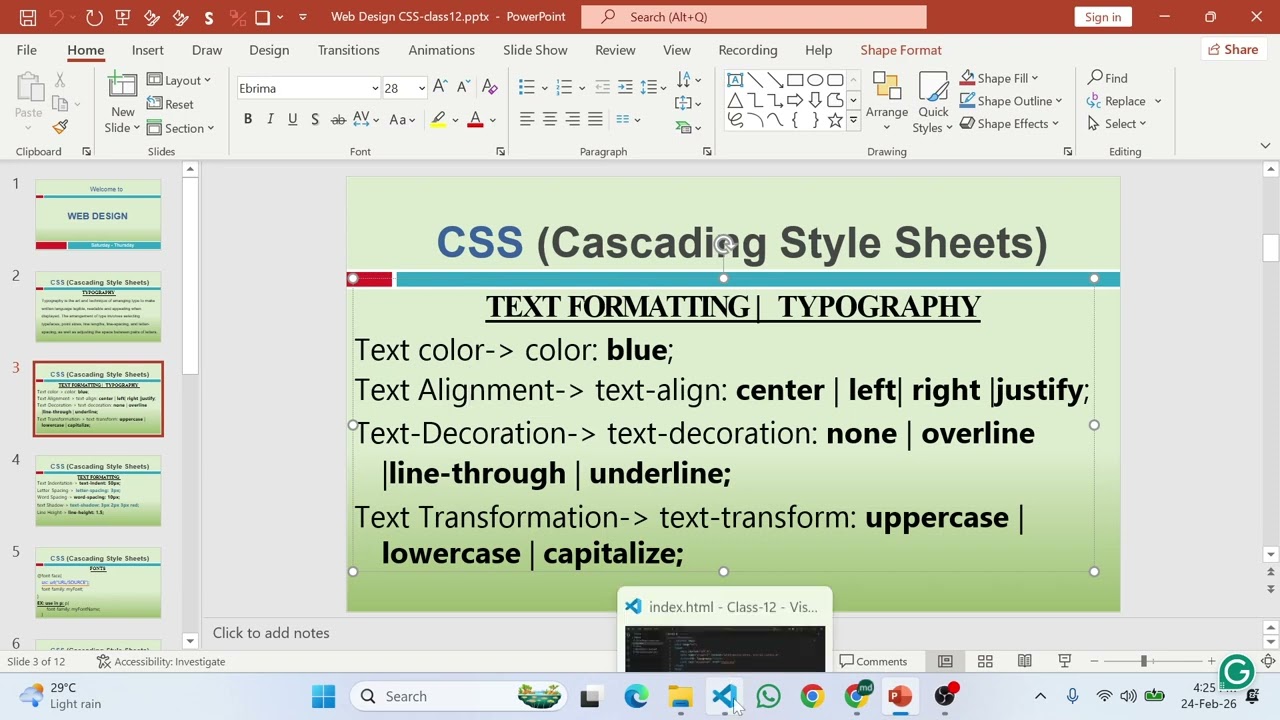Open WhatsApp from the taskbar

tap(768, 696)
